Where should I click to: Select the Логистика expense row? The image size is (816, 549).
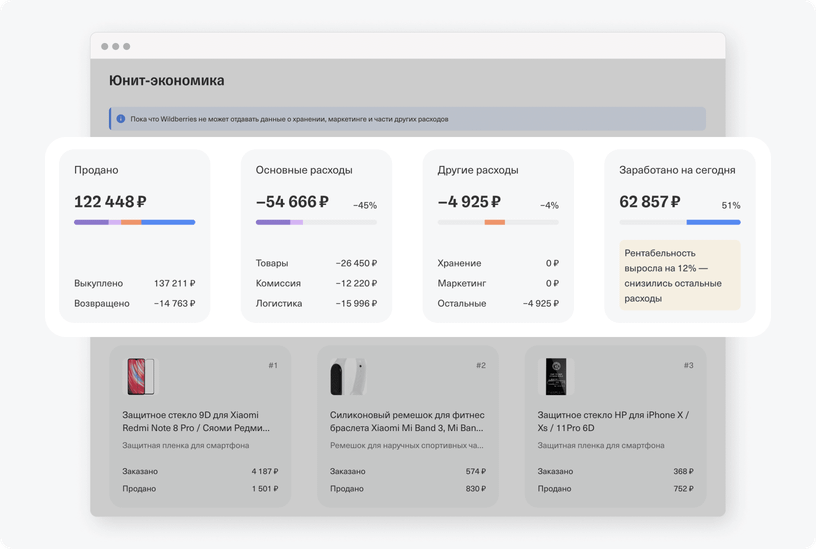[x=316, y=303]
